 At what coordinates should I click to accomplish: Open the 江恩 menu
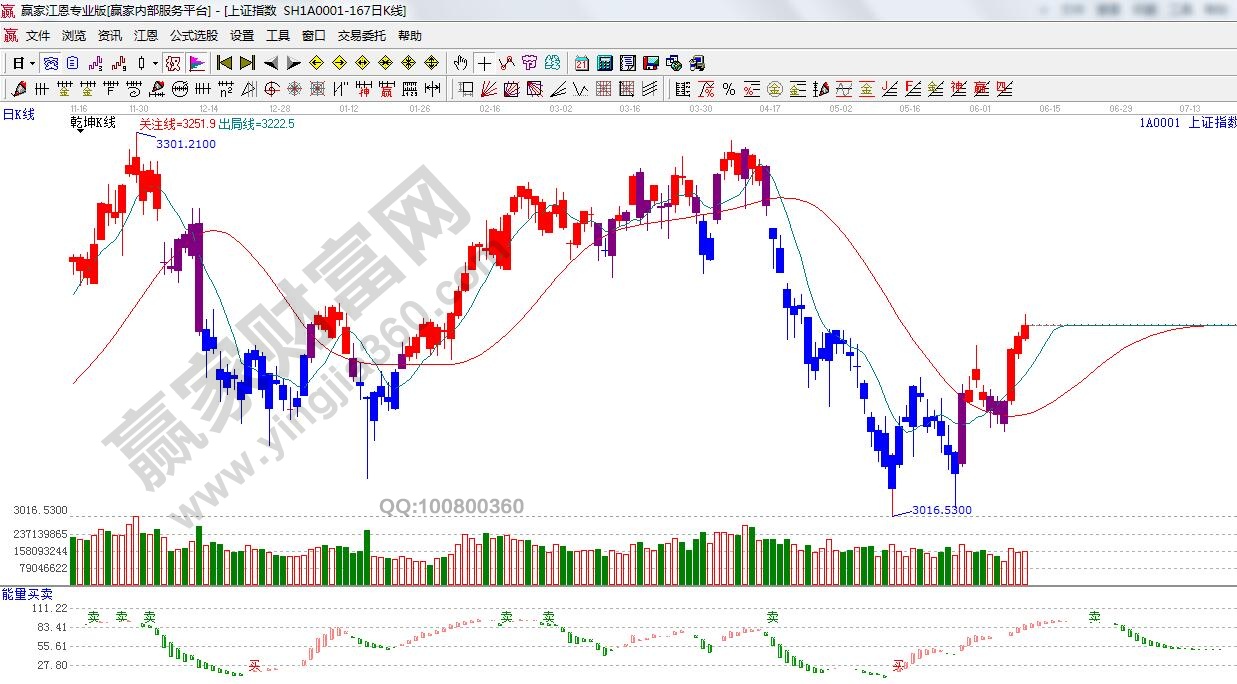tap(146, 36)
